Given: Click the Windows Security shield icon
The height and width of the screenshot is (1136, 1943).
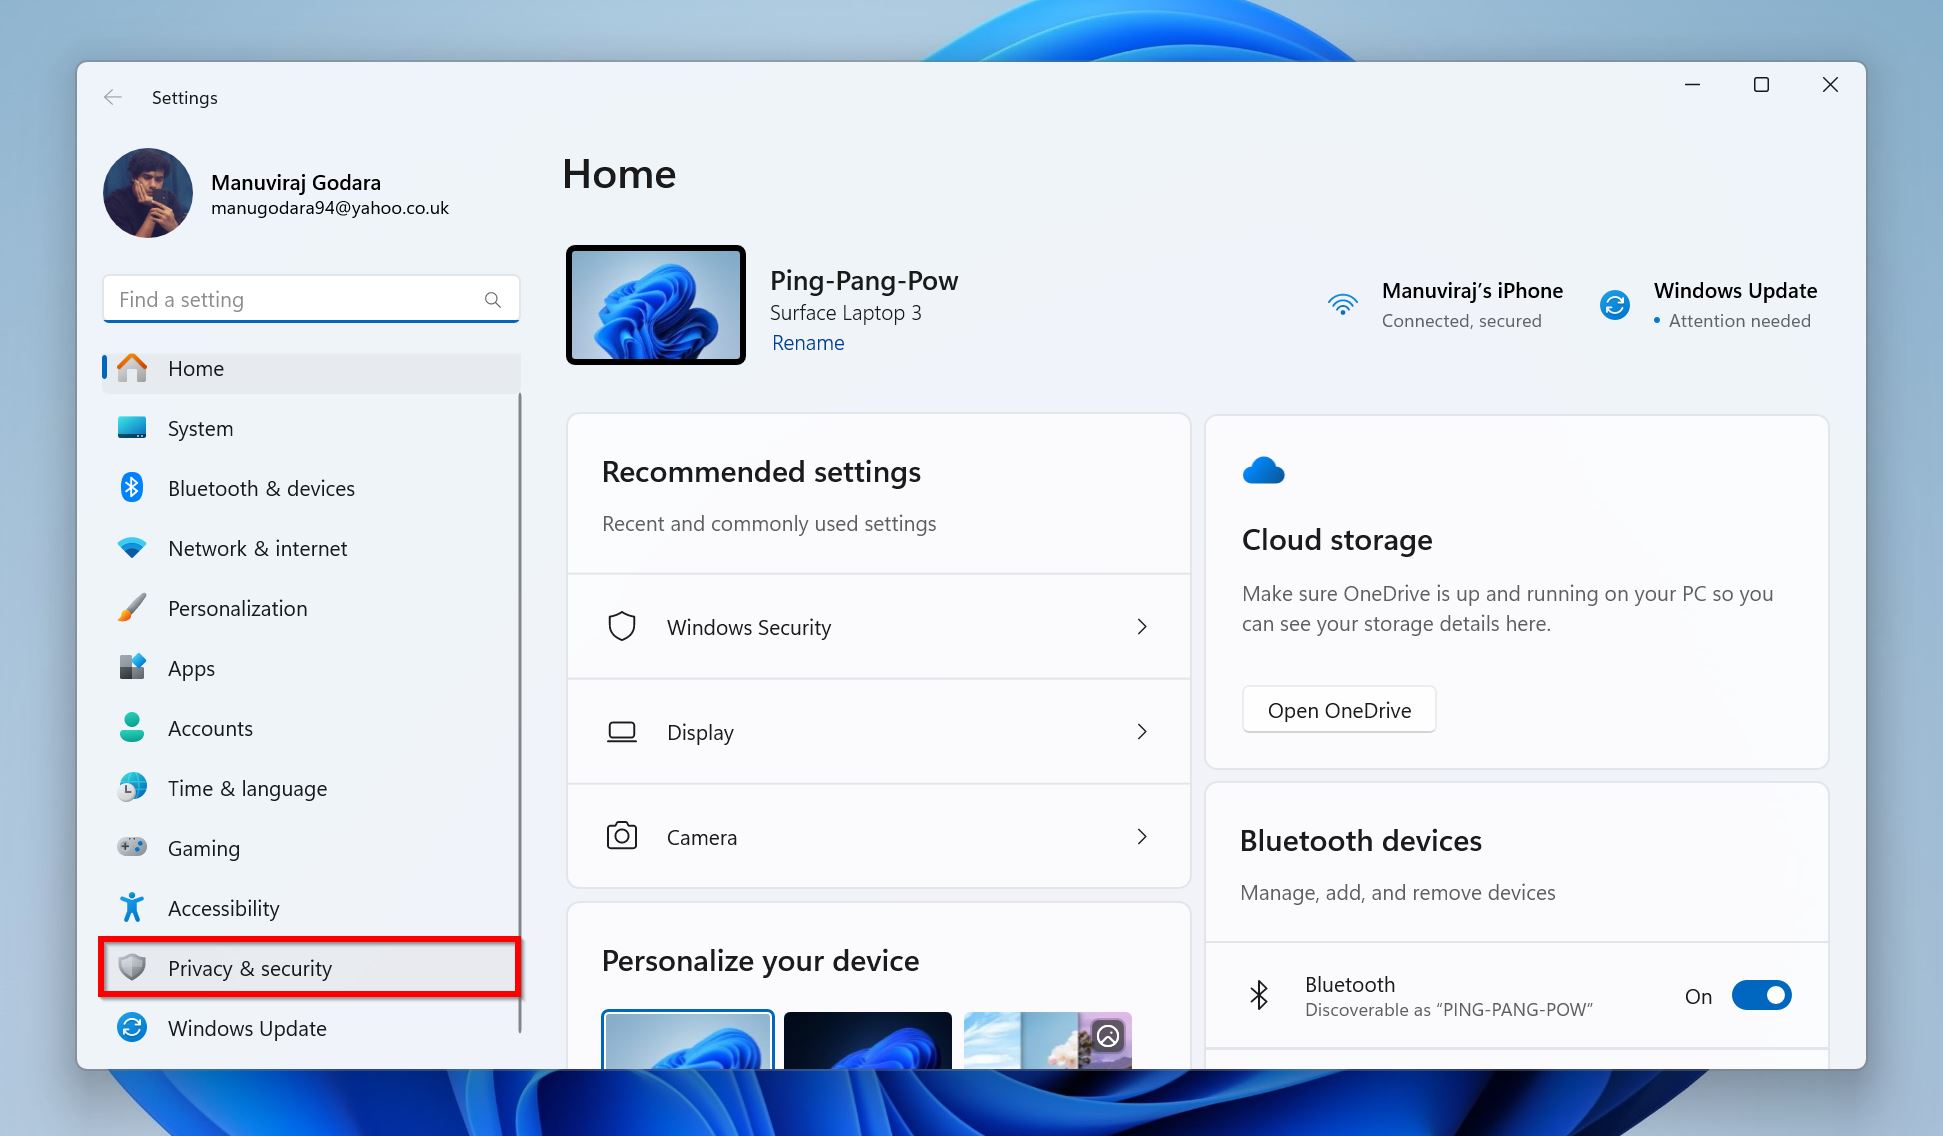Looking at the screenshot, I should click(x=622, y=626).
